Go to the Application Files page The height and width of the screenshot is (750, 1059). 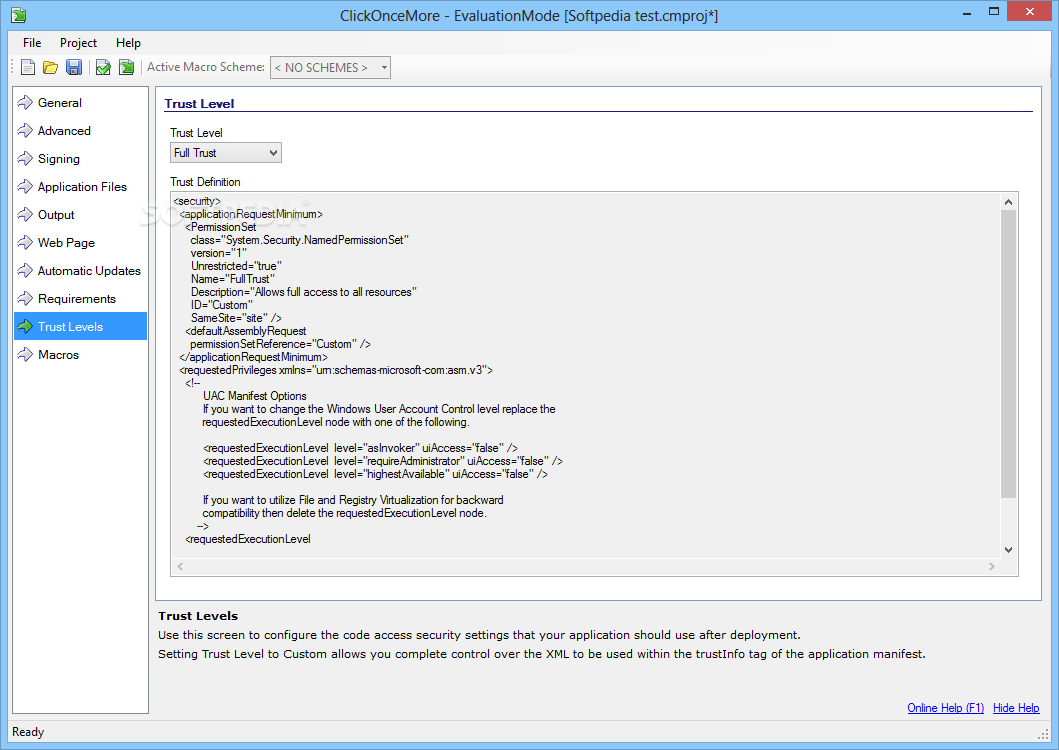click(80, 186)
